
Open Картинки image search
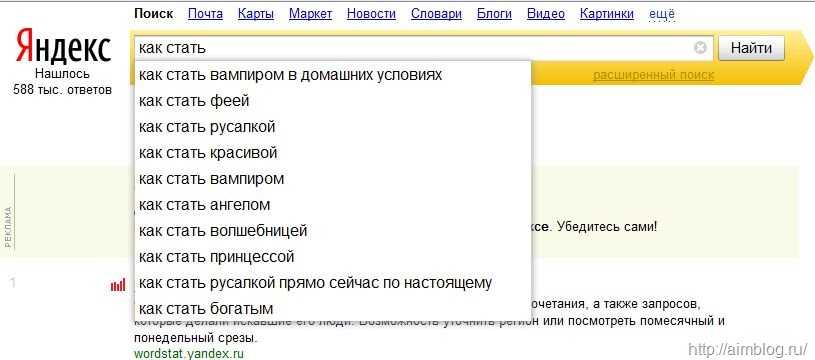(607, 14)
